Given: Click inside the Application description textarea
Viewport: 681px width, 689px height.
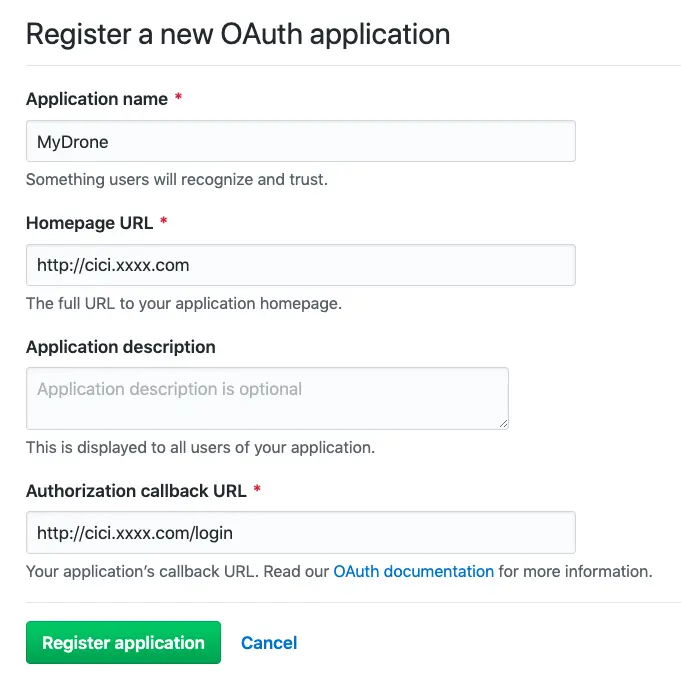Looking at the screenshot, I should (267, 398).
